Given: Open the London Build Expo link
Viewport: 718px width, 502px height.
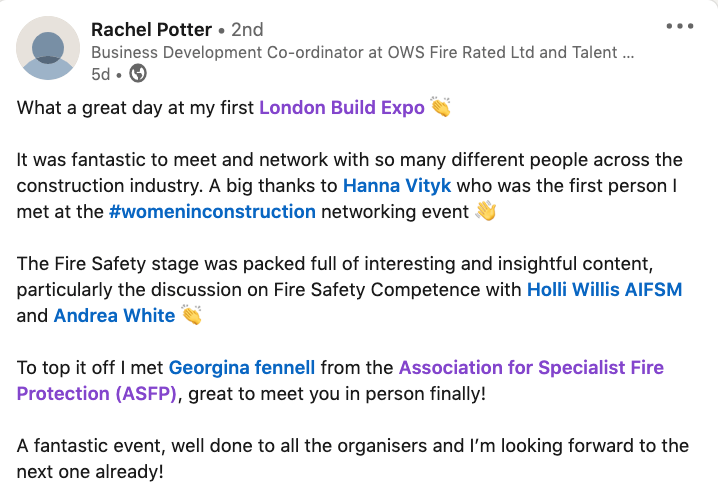Looking at the screenshot, I should click(341, 107).
